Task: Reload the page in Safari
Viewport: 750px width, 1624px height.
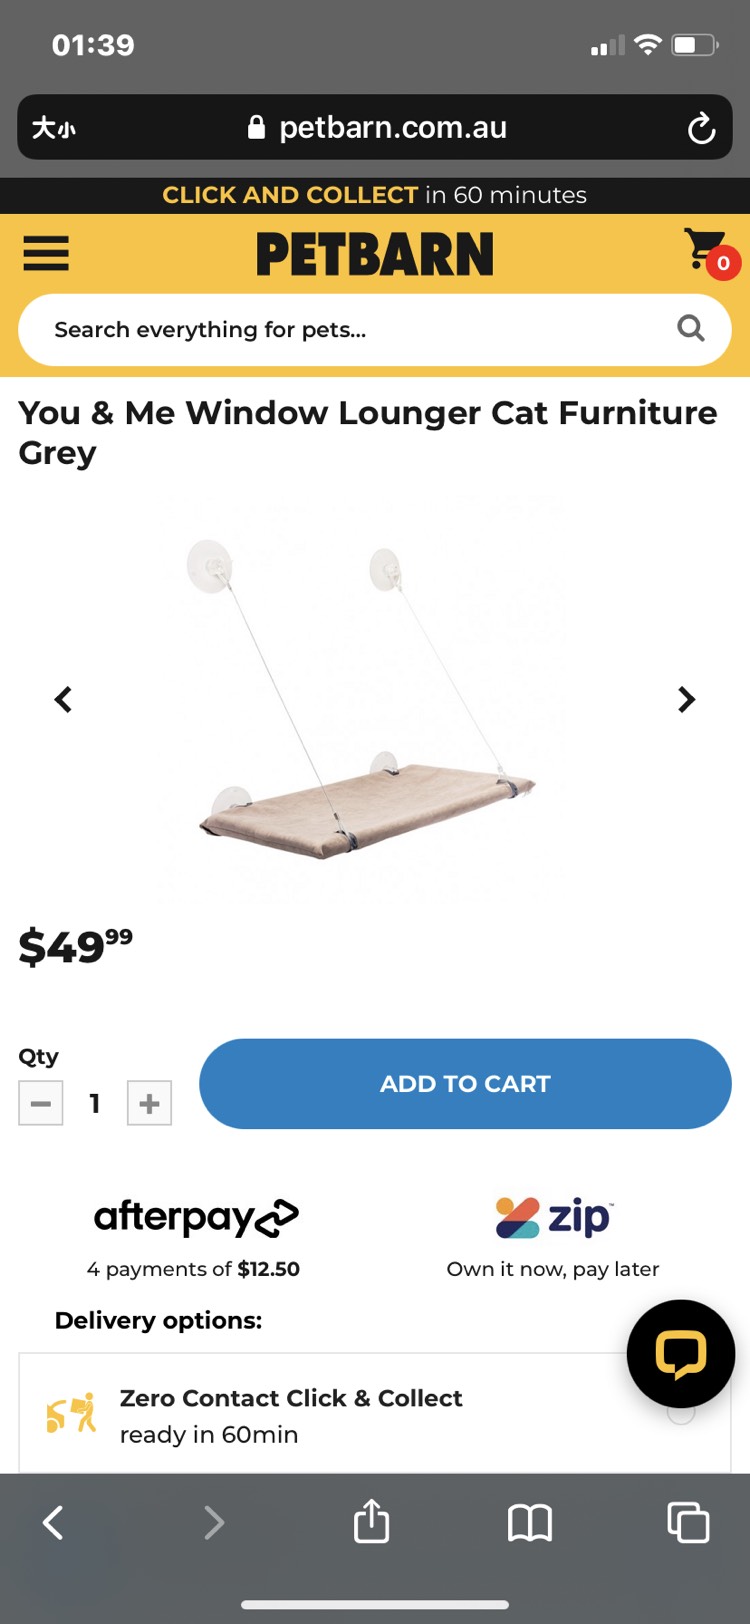Action: click(x=701, y=128)
